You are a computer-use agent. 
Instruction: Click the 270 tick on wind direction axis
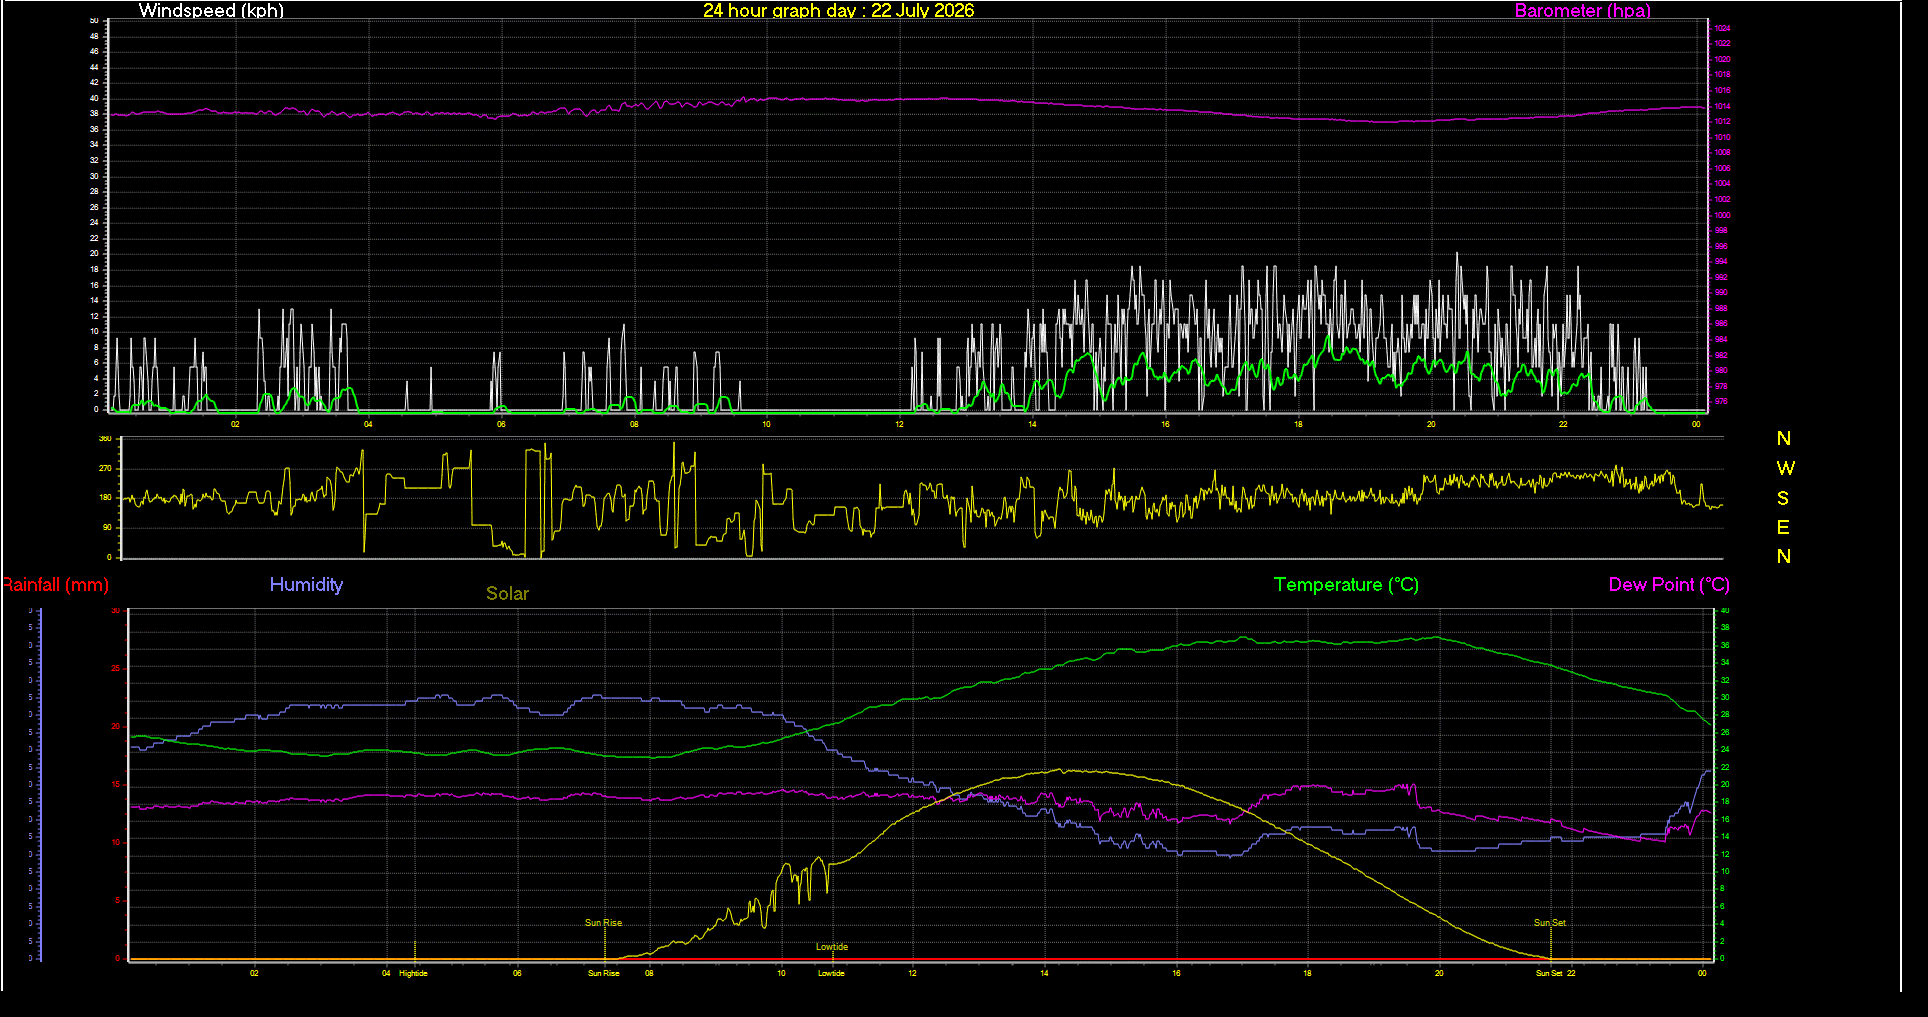[x=105, y=469]
